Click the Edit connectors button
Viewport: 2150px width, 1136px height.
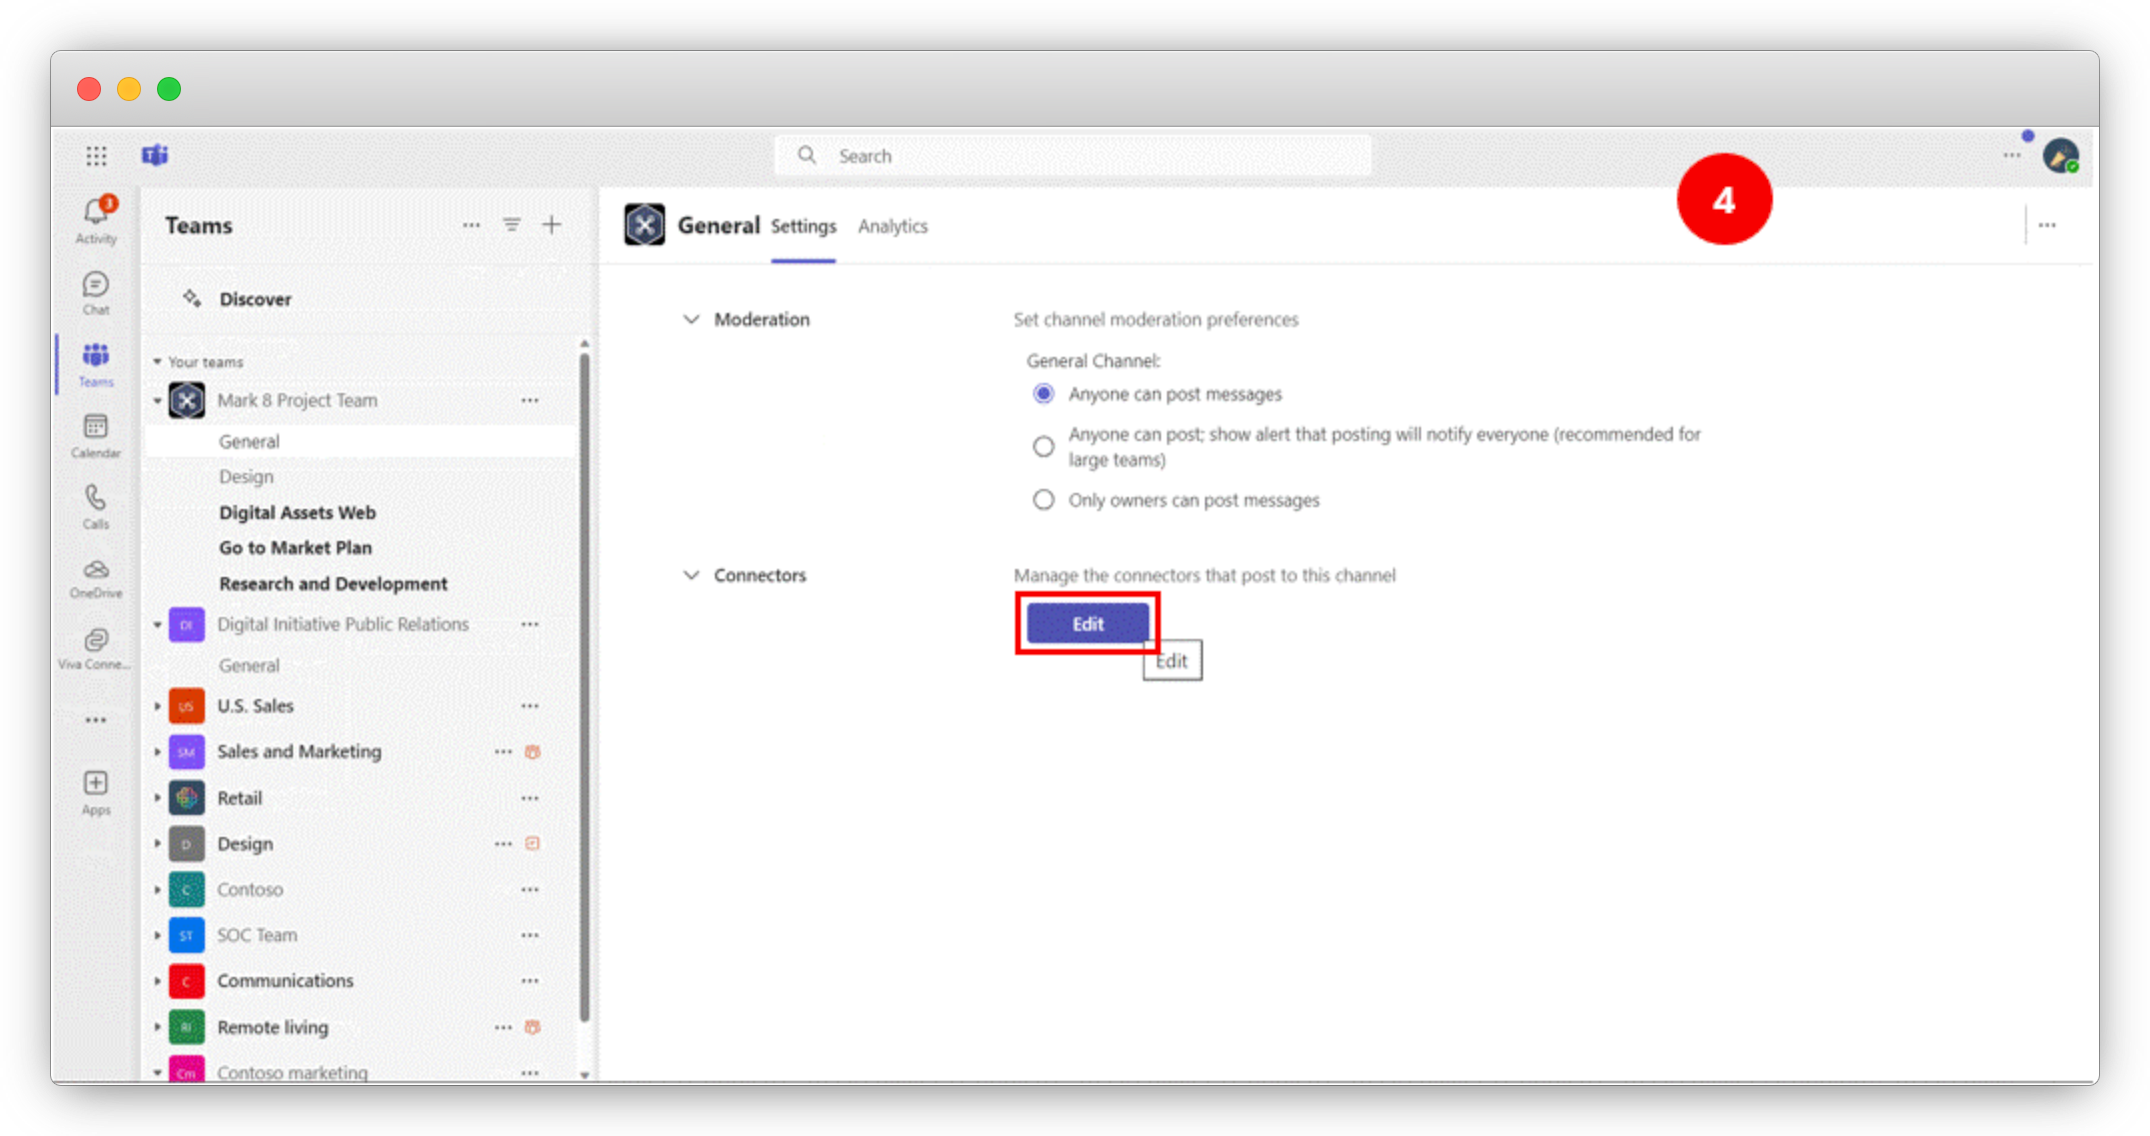(1087, 624)
